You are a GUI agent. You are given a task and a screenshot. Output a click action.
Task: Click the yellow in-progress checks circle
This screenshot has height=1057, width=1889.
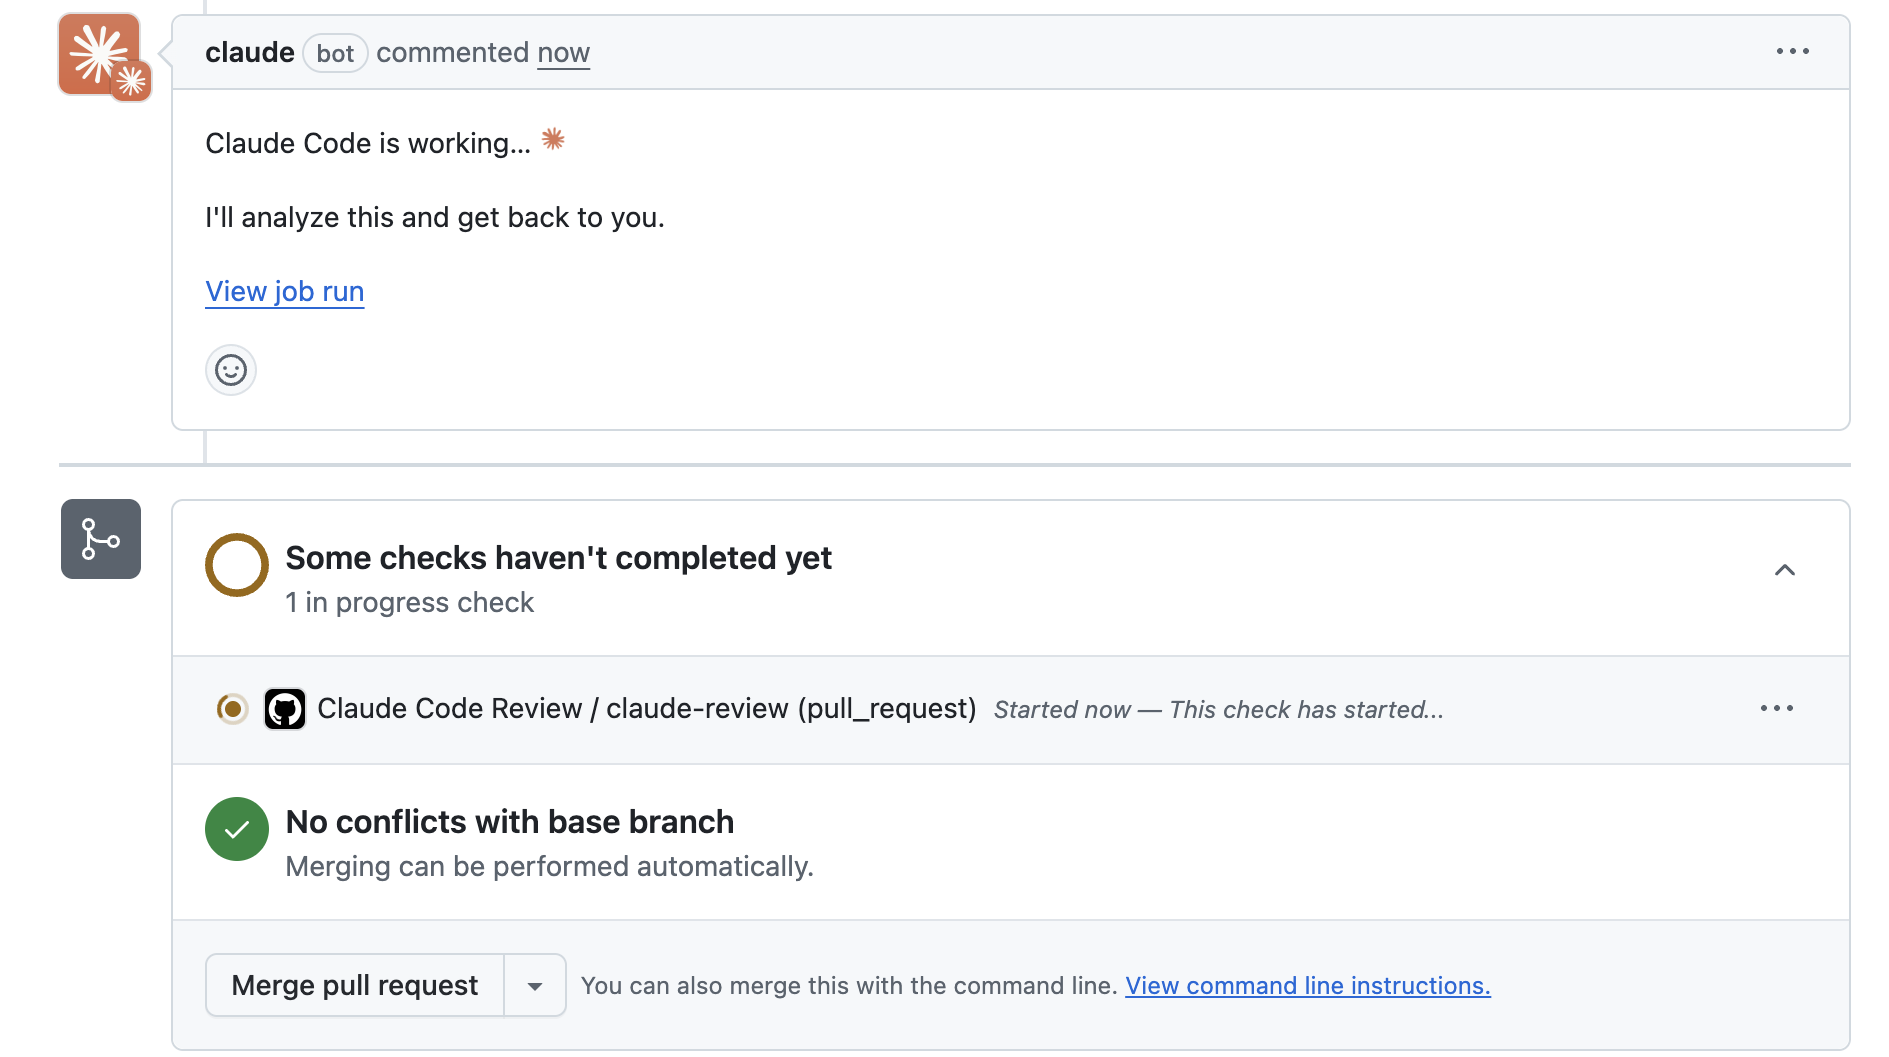click(236, 564)
